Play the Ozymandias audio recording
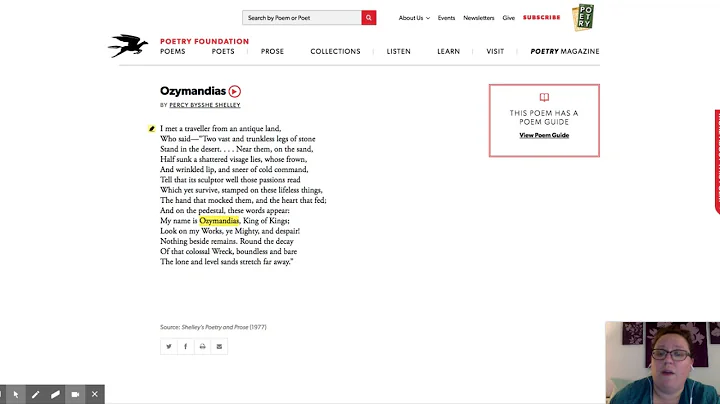 (x=235, y=91)
